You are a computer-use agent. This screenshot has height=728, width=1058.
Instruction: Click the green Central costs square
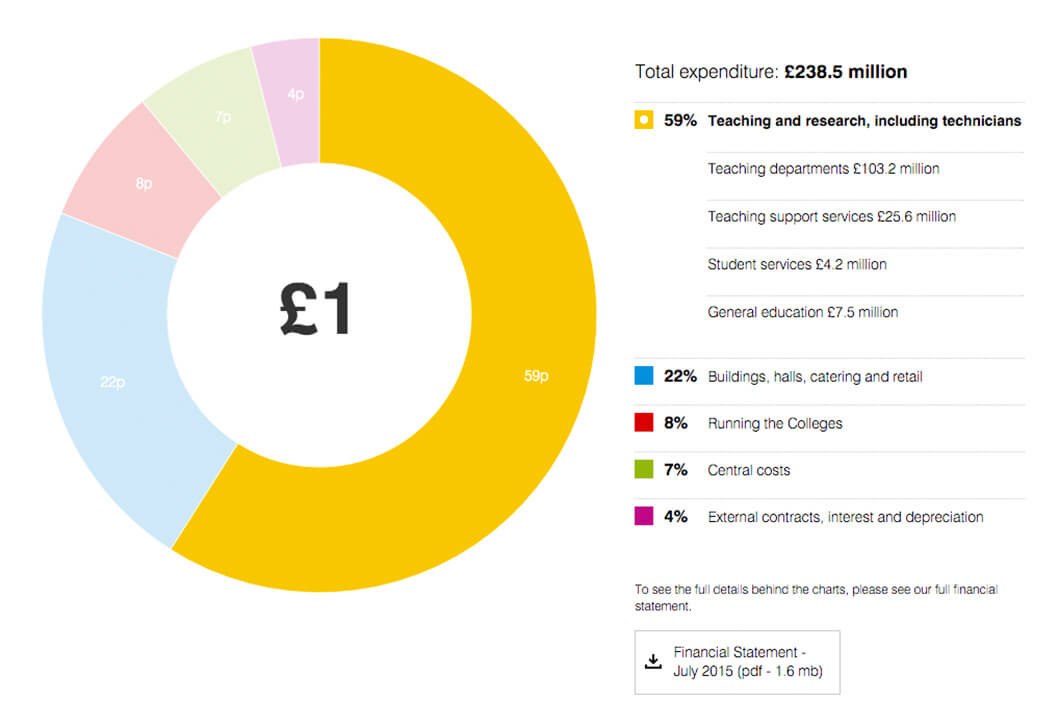644,470
